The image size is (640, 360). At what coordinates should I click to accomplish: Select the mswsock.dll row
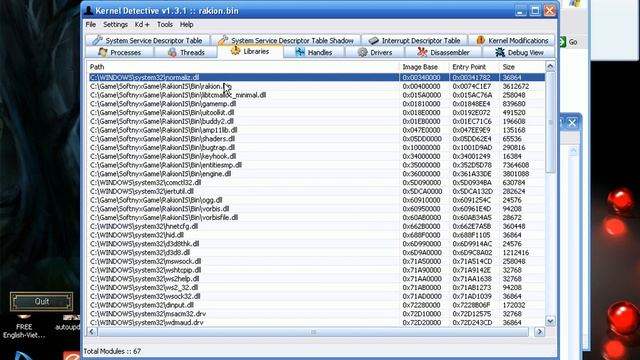pos(317,261)
